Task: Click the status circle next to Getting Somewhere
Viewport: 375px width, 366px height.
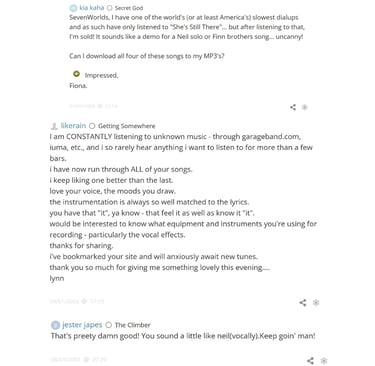Action: (x=92, y=126)
